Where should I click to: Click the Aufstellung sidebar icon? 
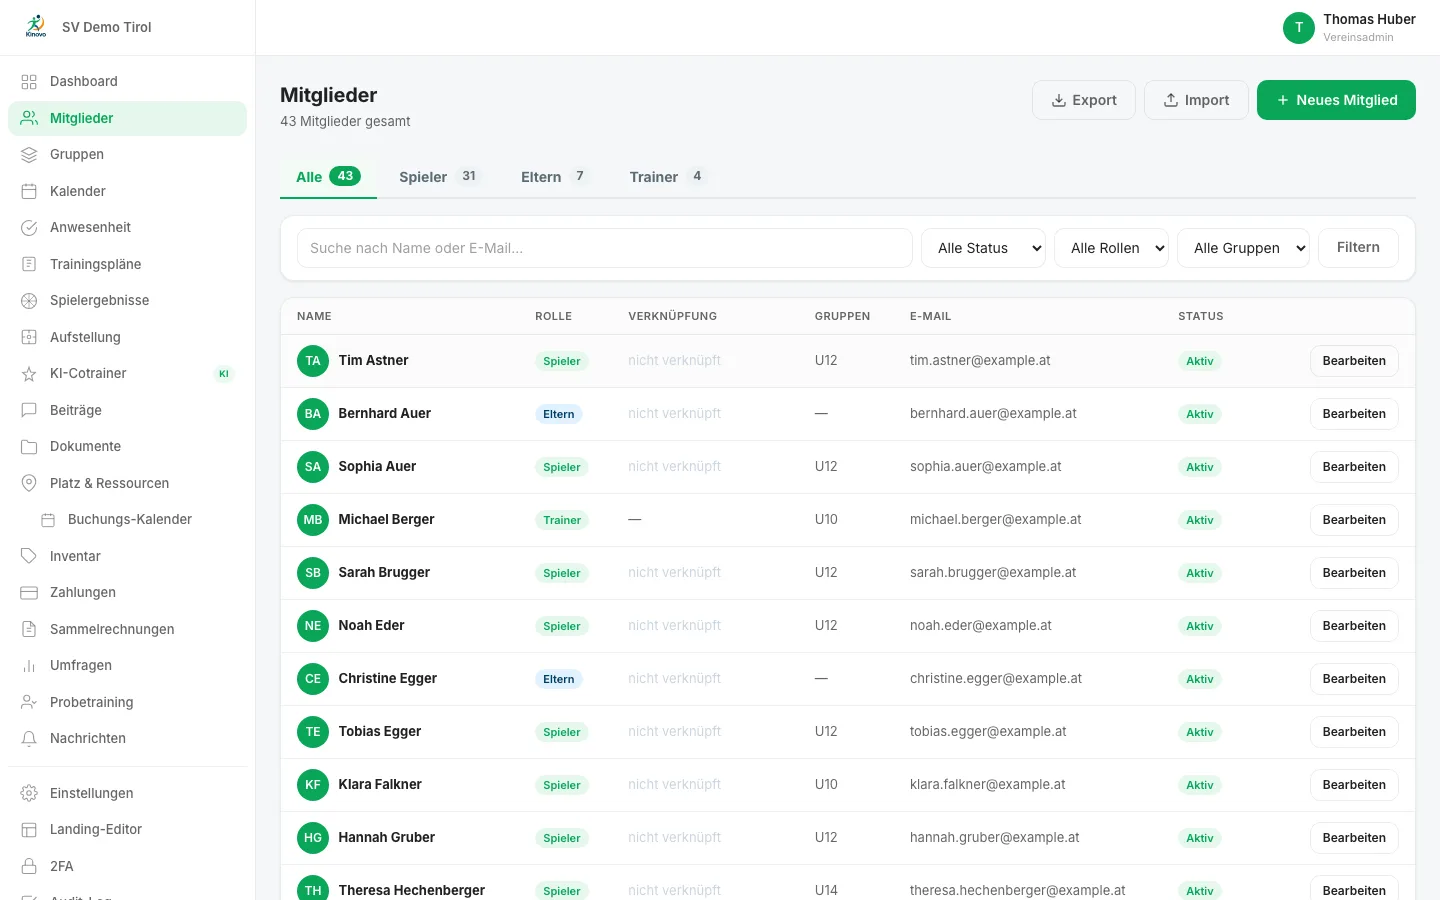pyautogui.click(x=29, y=337)
